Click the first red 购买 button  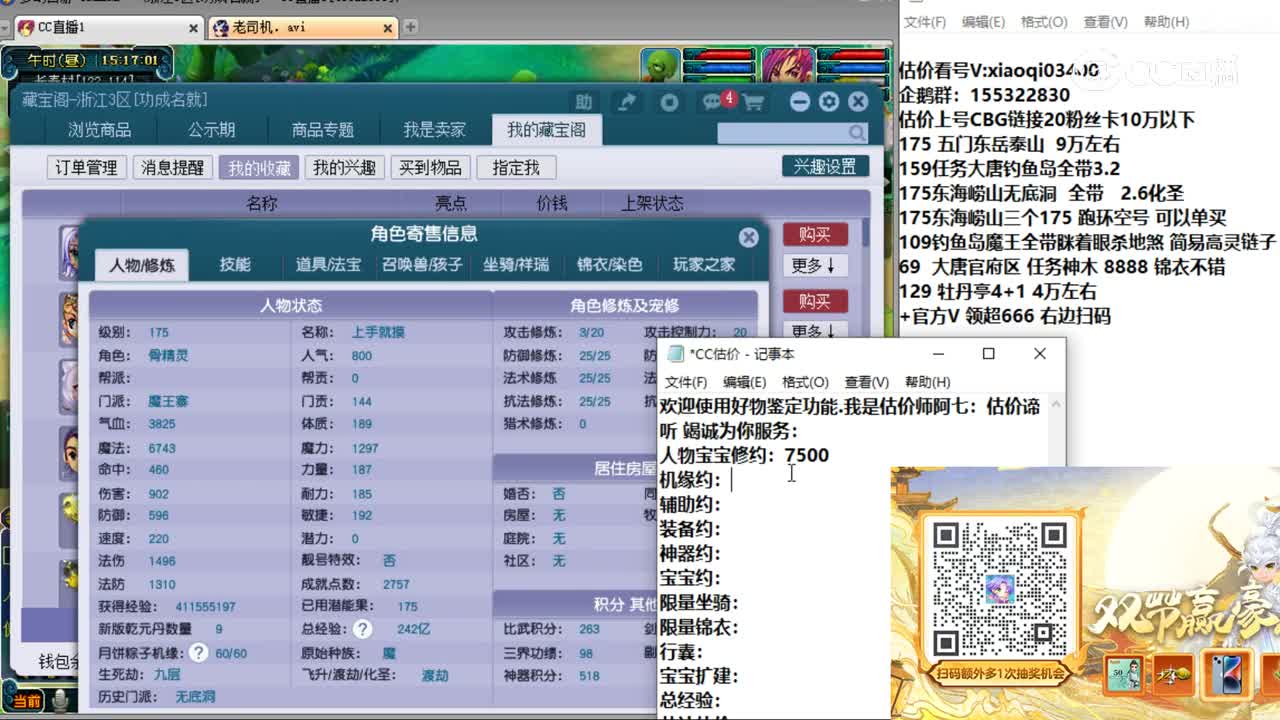coord(815,234)
